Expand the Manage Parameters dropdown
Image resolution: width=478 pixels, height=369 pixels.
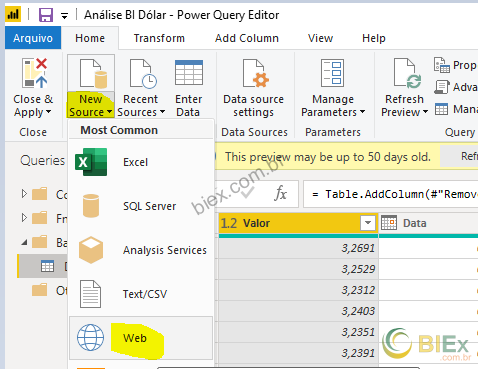click(362, 112)
